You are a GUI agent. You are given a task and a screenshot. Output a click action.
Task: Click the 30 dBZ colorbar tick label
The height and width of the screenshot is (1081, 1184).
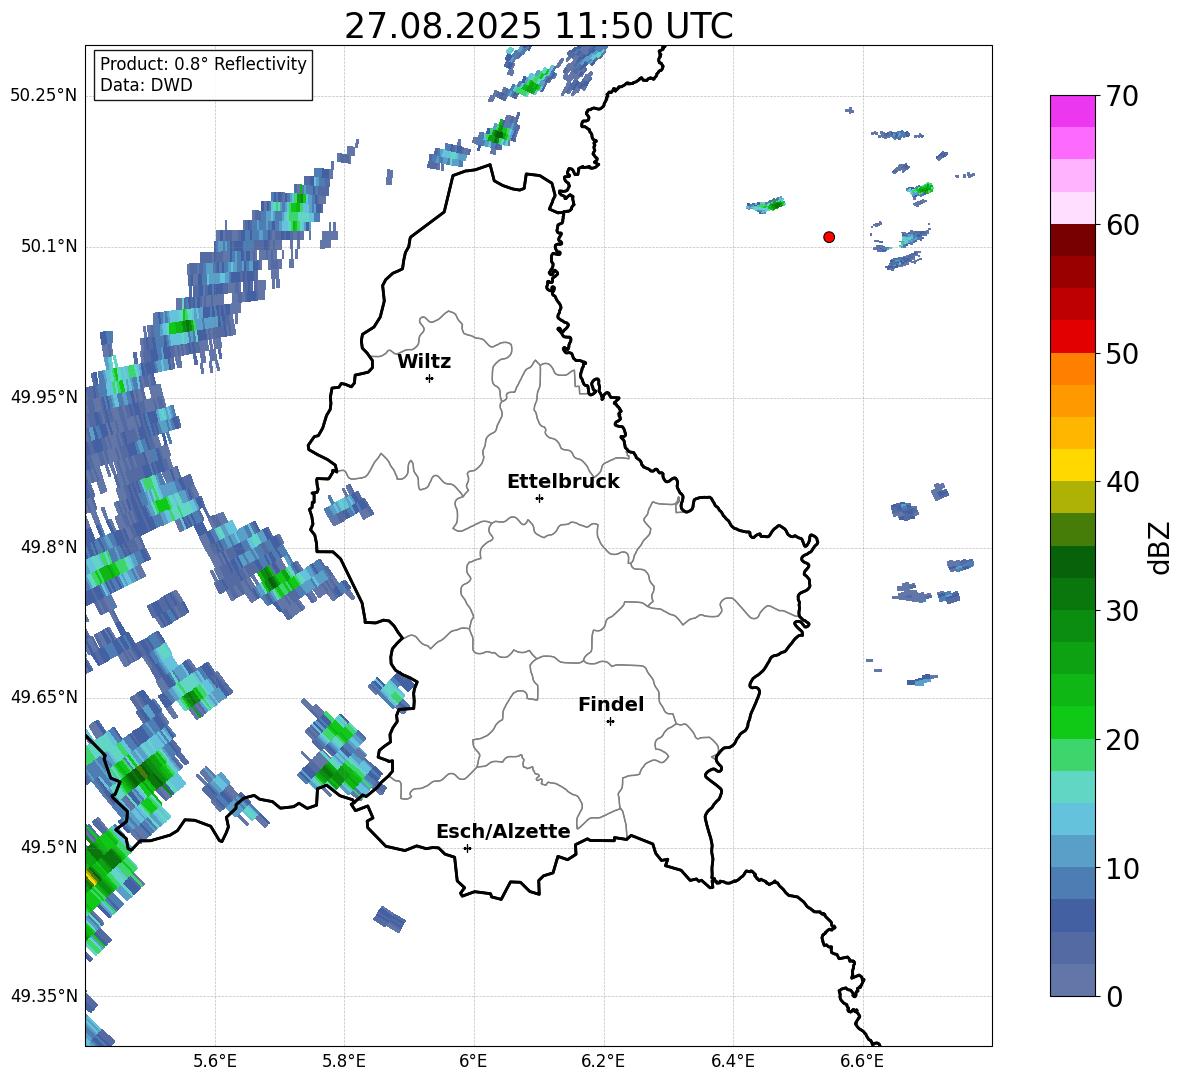click(x=1122, y=611)
